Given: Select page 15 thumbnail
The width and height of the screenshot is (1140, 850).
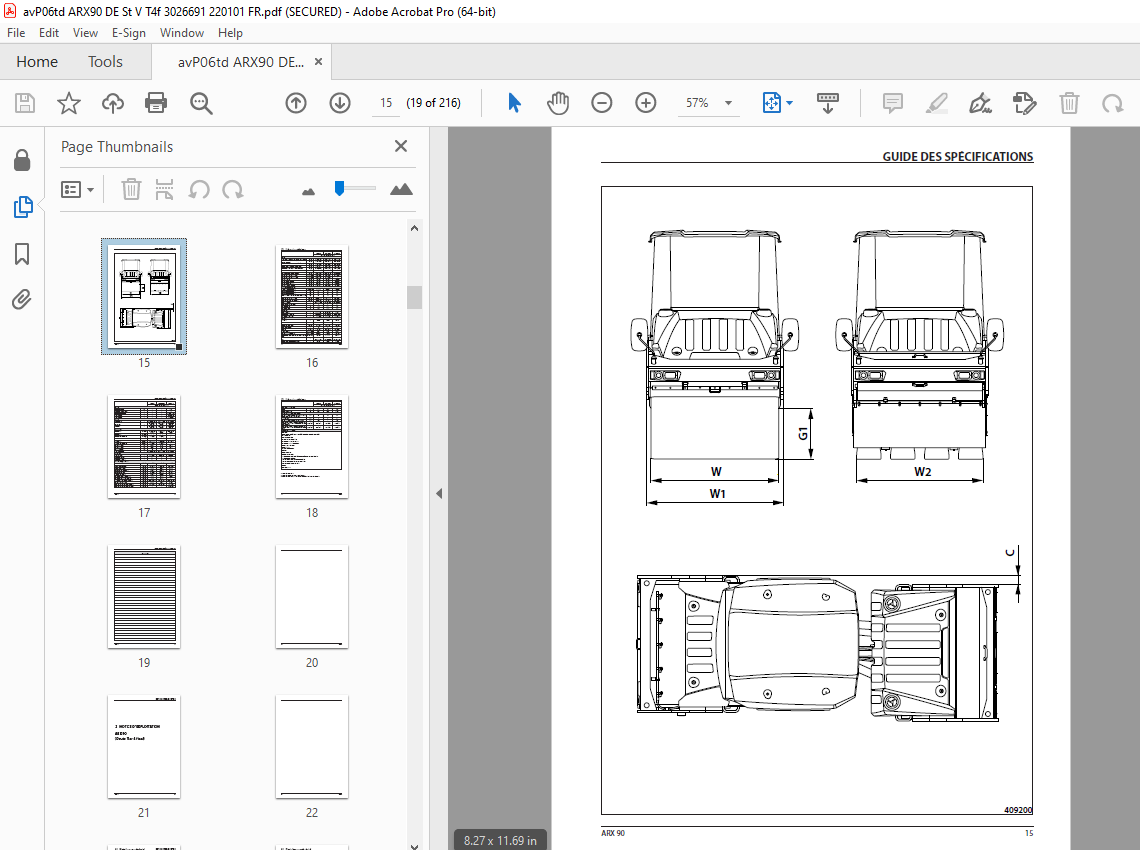Looking at the screenshot, I should coord(144,297).
